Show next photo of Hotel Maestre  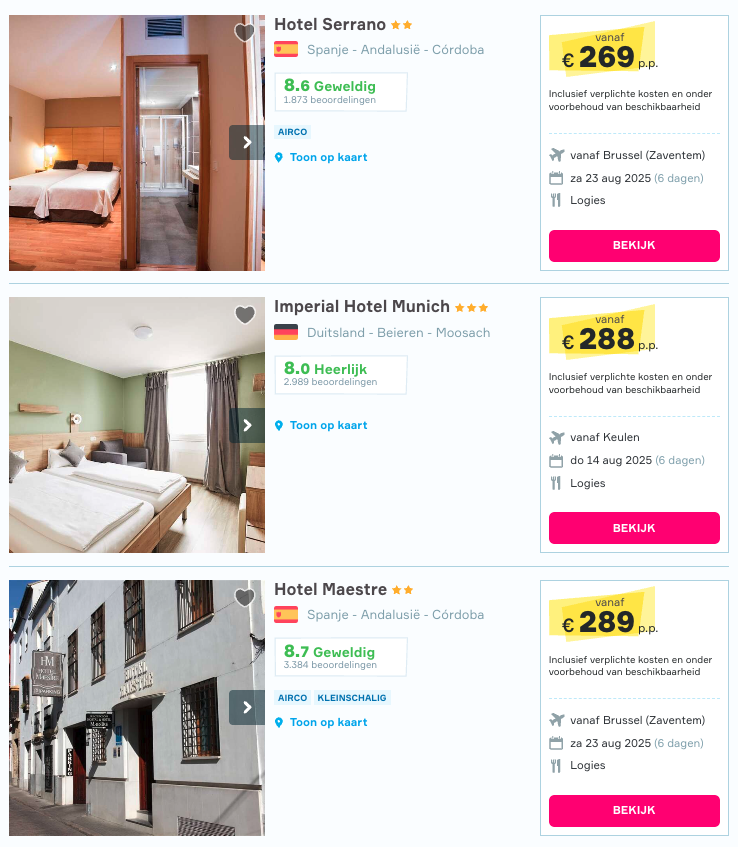click(247, 708)
